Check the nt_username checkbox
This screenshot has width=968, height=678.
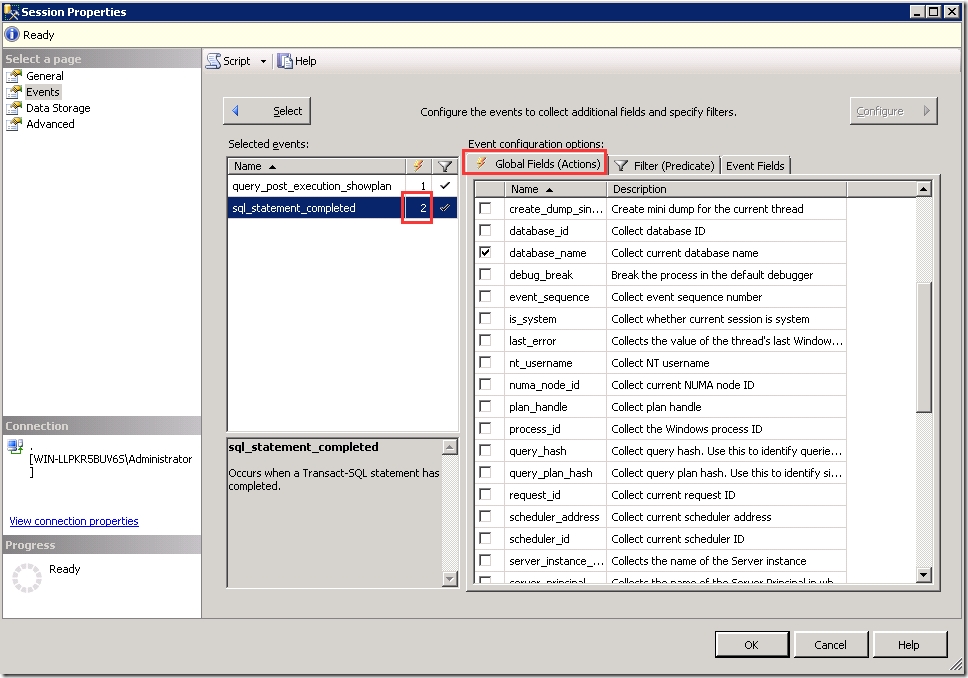tap(485, 362)
